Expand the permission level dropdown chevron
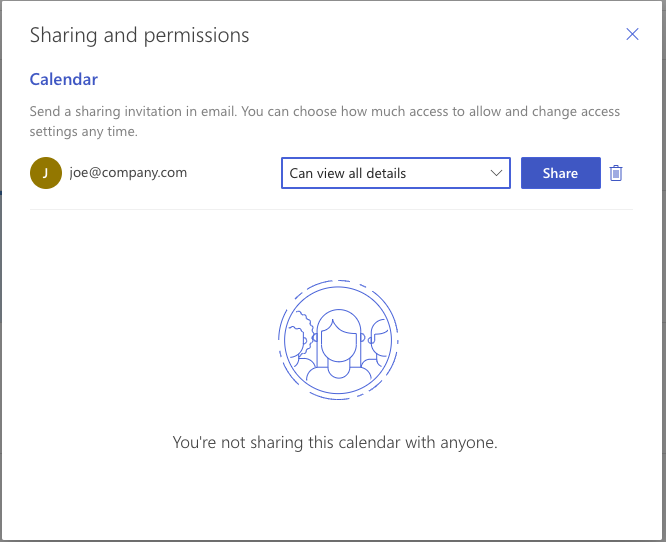666x542 pixels. 496,173
